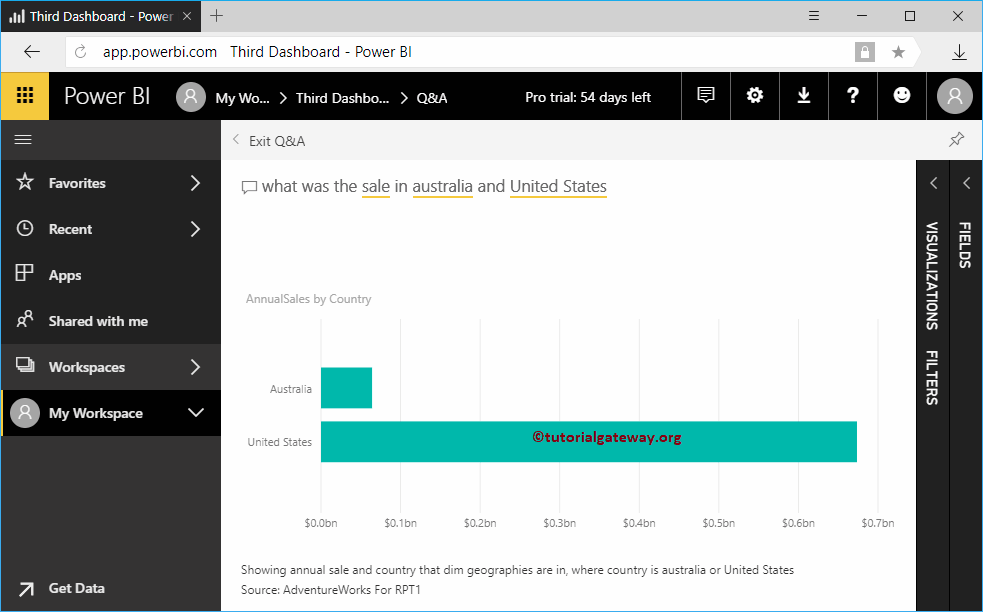The image size is (983, 612).
Task: Pin the visual with pushpin icon
Action: click(957, 140)
